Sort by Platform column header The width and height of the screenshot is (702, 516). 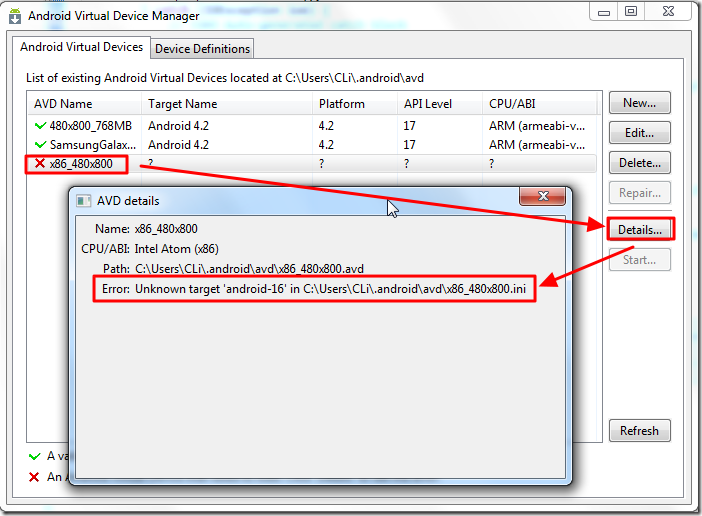(355, 104)
